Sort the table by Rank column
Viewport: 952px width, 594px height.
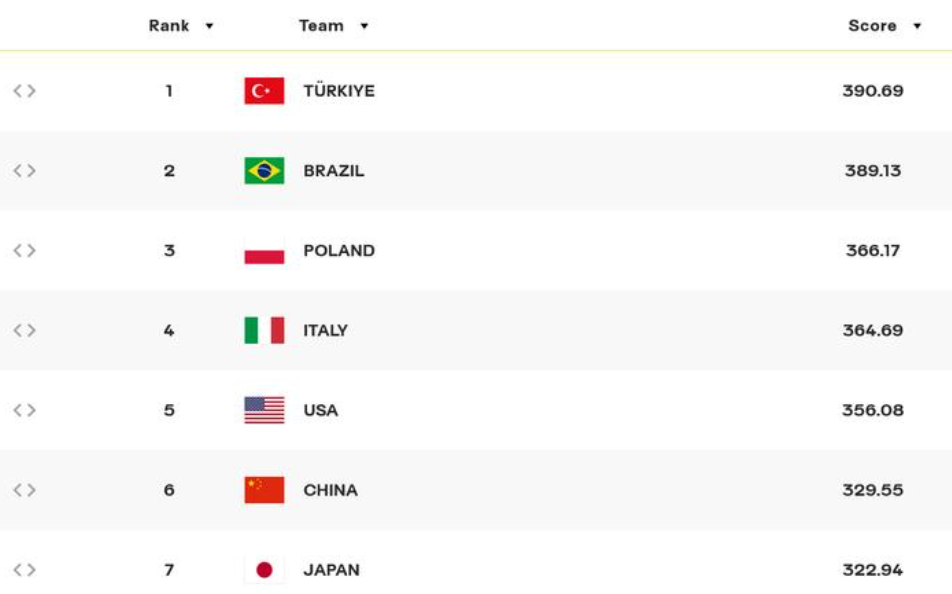coord(181,26)
